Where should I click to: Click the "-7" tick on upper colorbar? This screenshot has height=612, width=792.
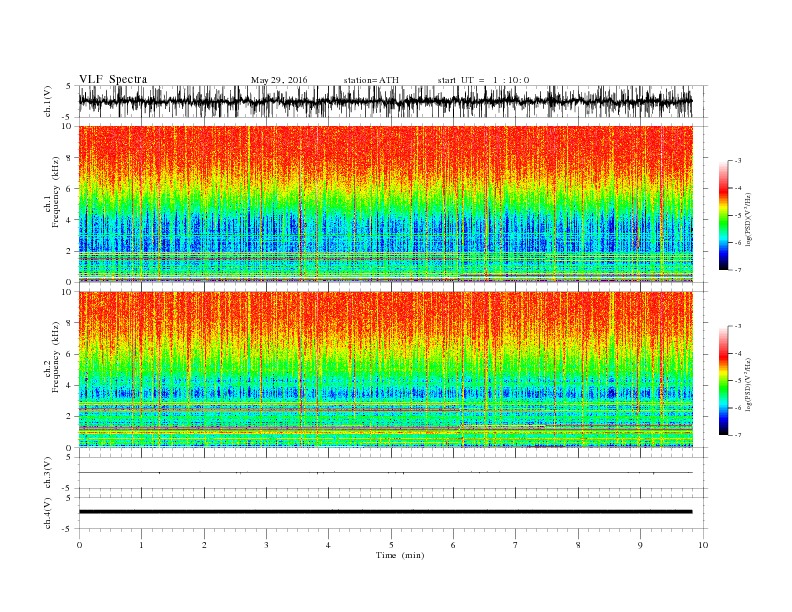(x=737, y=270)
